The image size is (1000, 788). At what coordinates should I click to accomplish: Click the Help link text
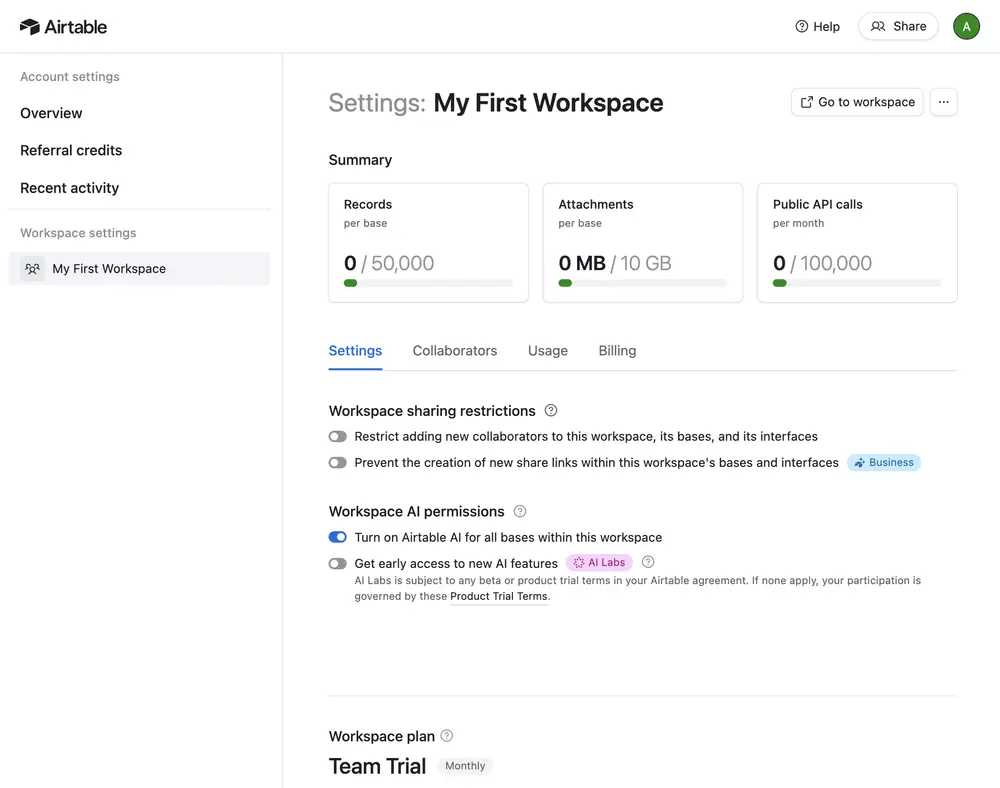pos(827,27)
